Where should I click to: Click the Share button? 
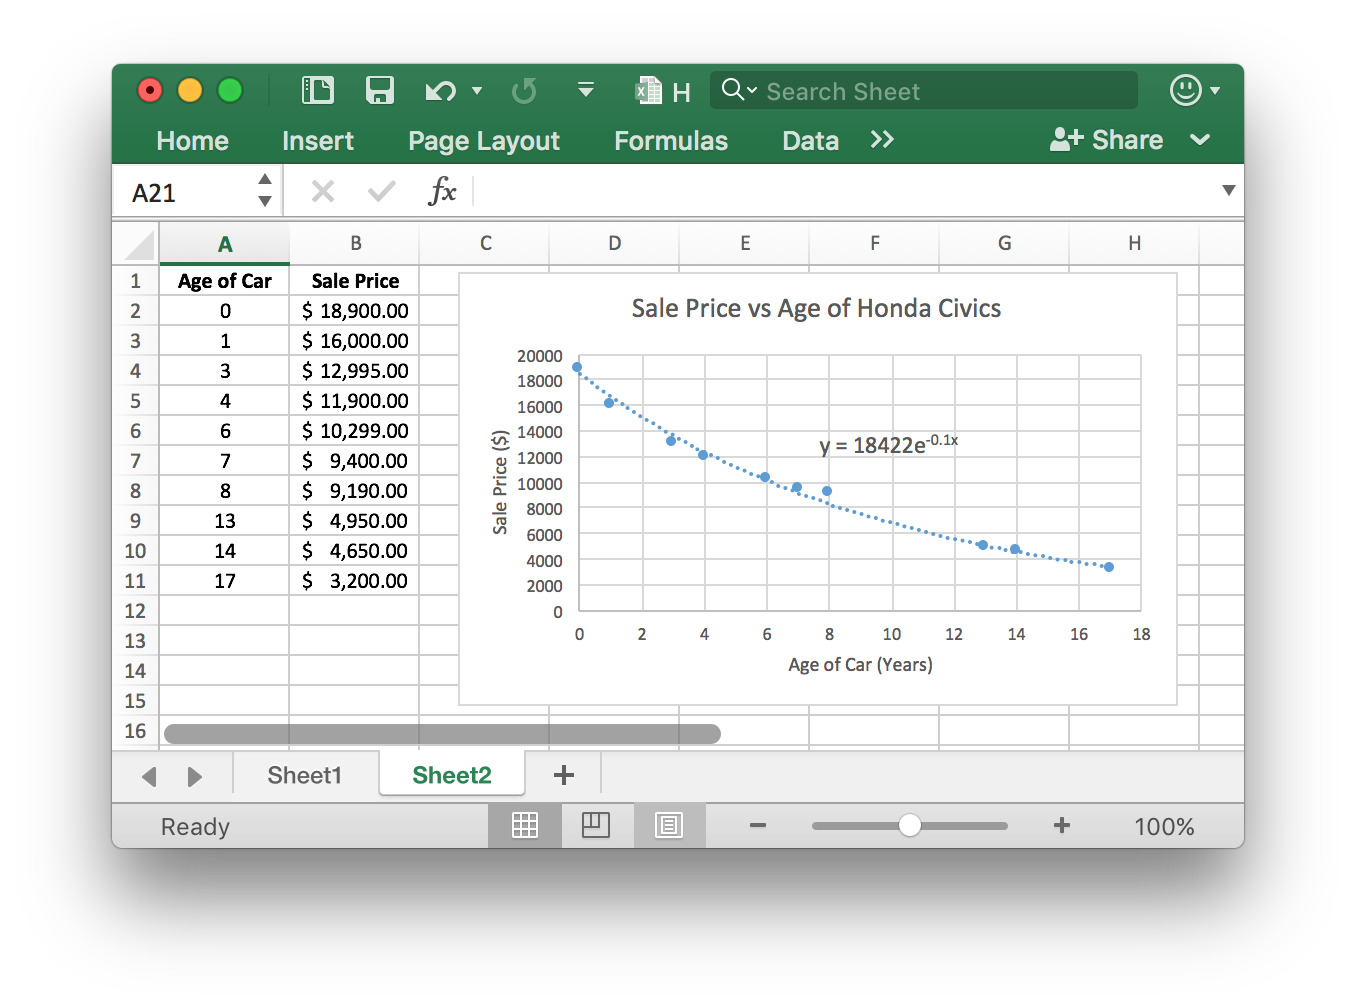coord(1107,140)
